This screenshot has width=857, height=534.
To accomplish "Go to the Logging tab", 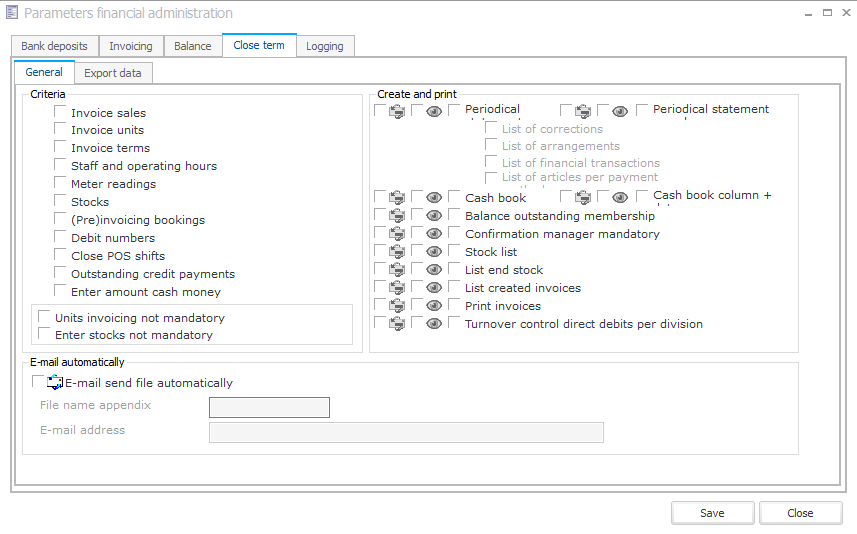I will click(x=325, y=46).
